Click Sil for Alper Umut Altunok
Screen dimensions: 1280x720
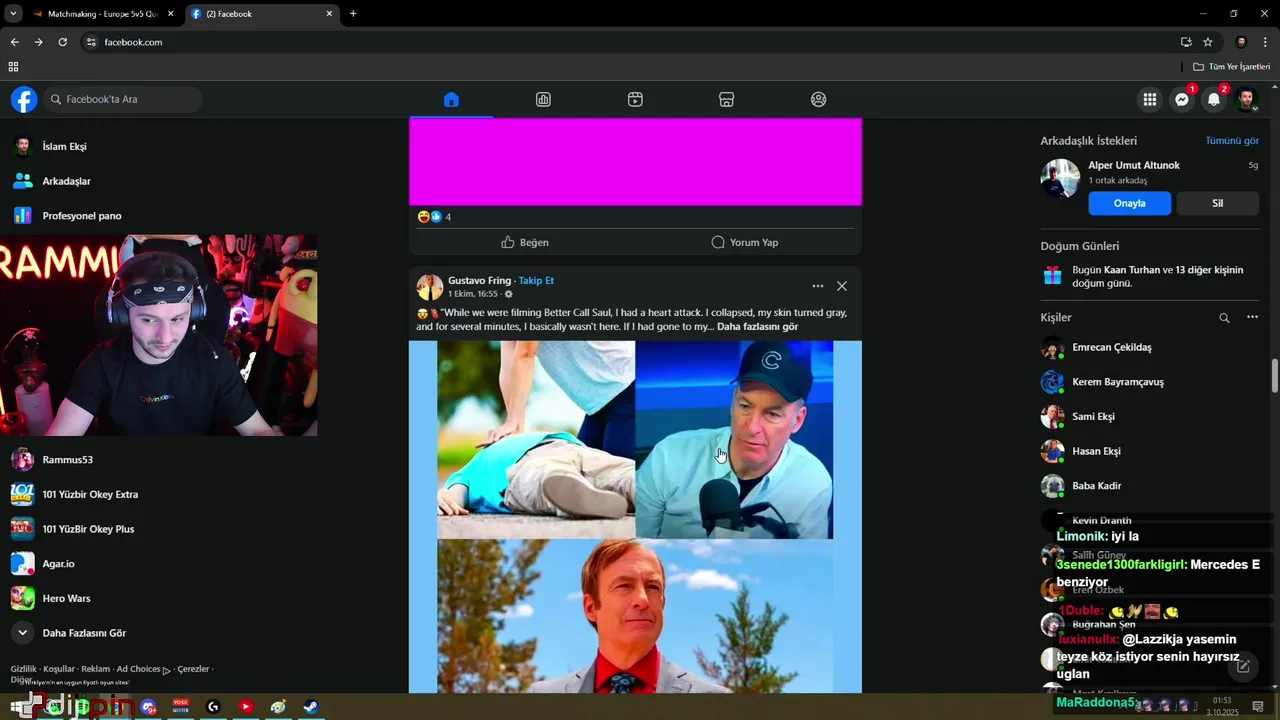tap(1218, 203)
